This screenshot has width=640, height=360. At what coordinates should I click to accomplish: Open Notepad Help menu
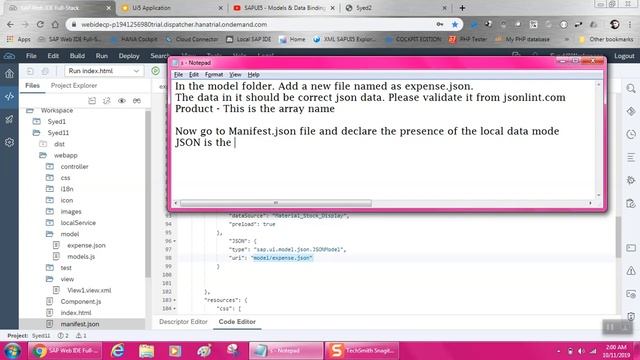253,75
